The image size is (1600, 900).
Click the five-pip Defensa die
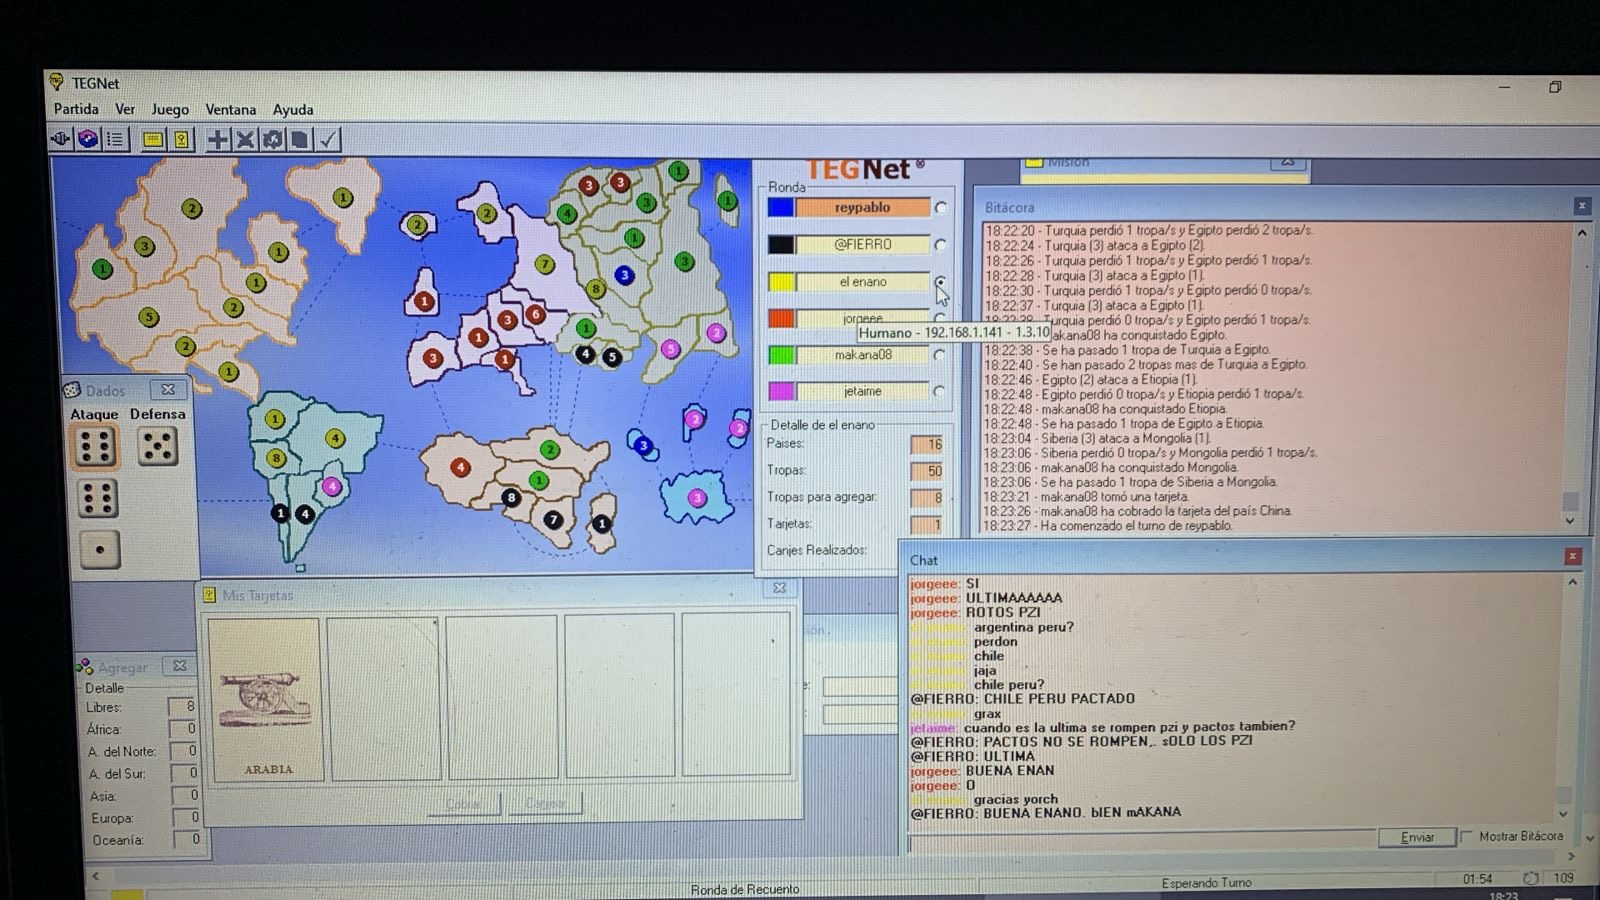pos(157,446)
